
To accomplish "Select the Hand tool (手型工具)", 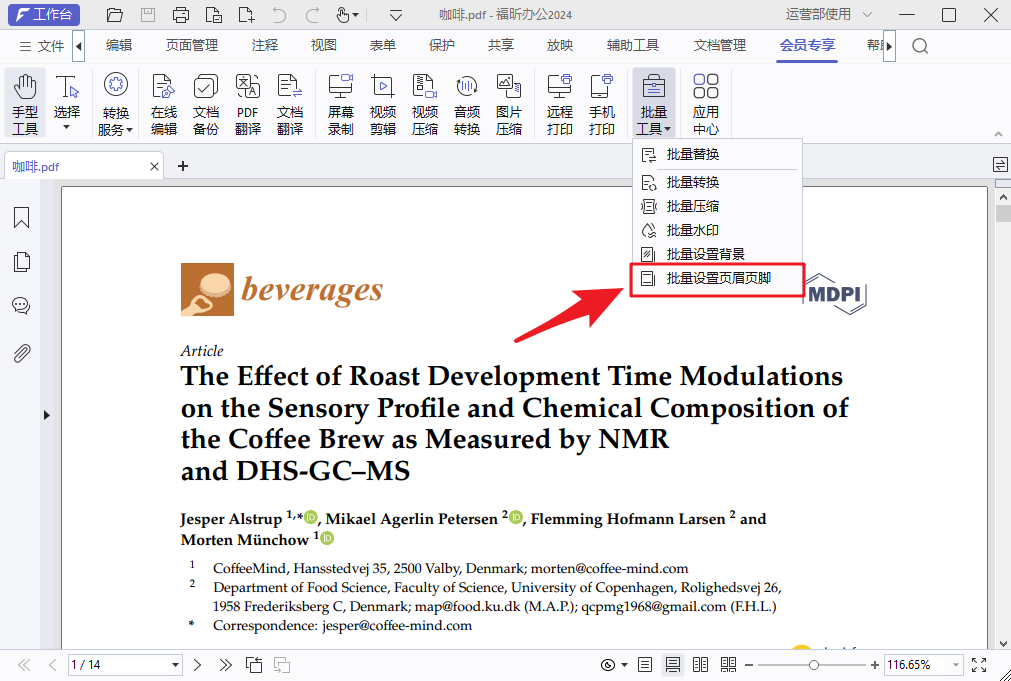I will coord(24,103).
